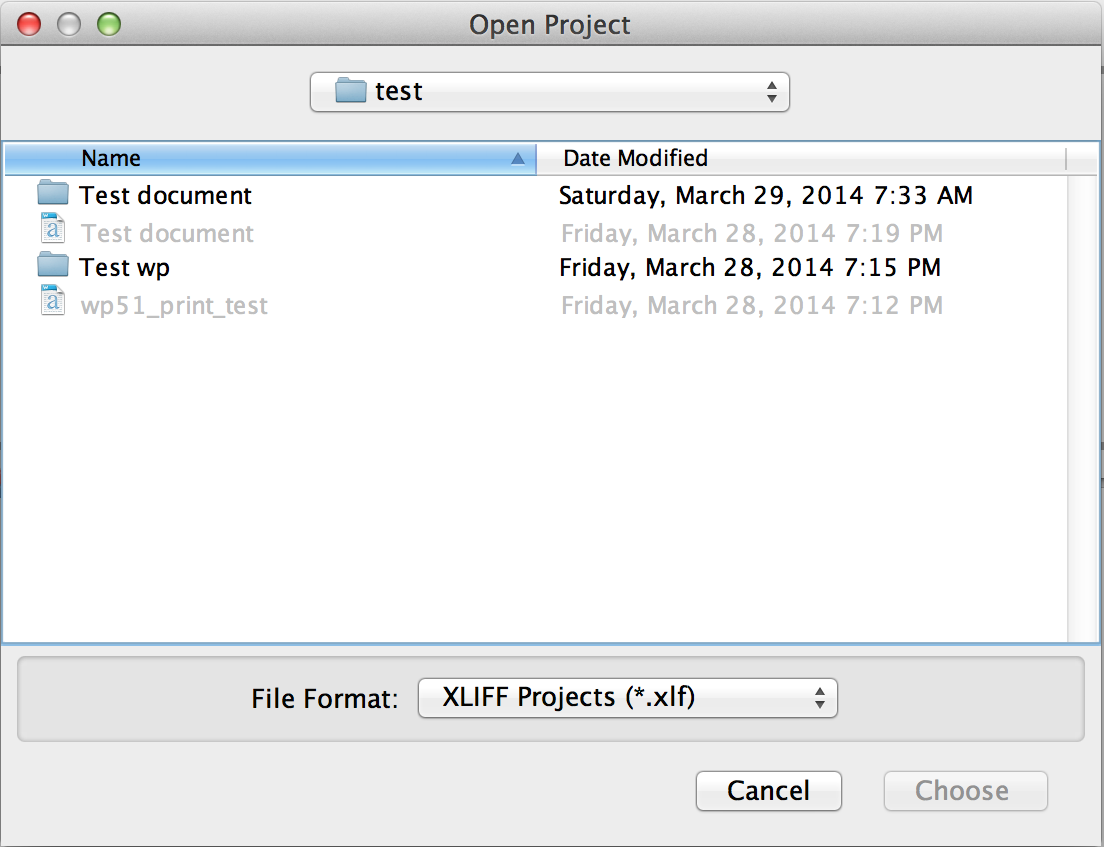Select the Test wp folder name
Viewport: 1104px width, 847px height.
[125, 268]
